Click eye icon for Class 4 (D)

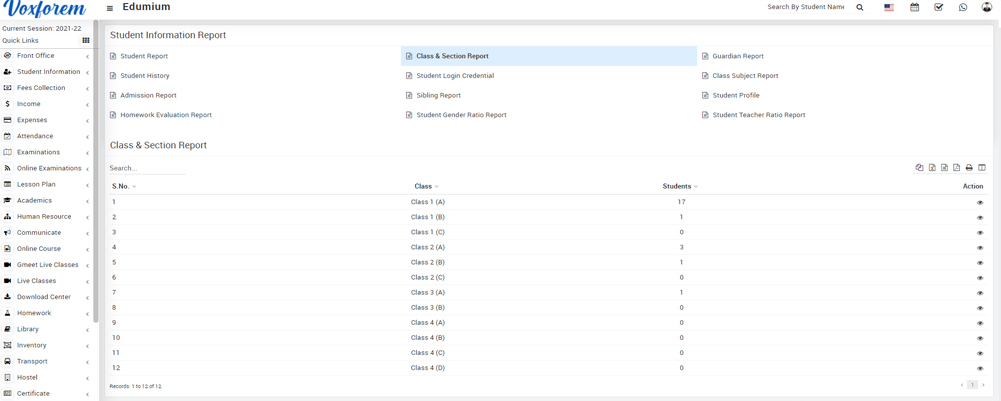tap(980, 368)
